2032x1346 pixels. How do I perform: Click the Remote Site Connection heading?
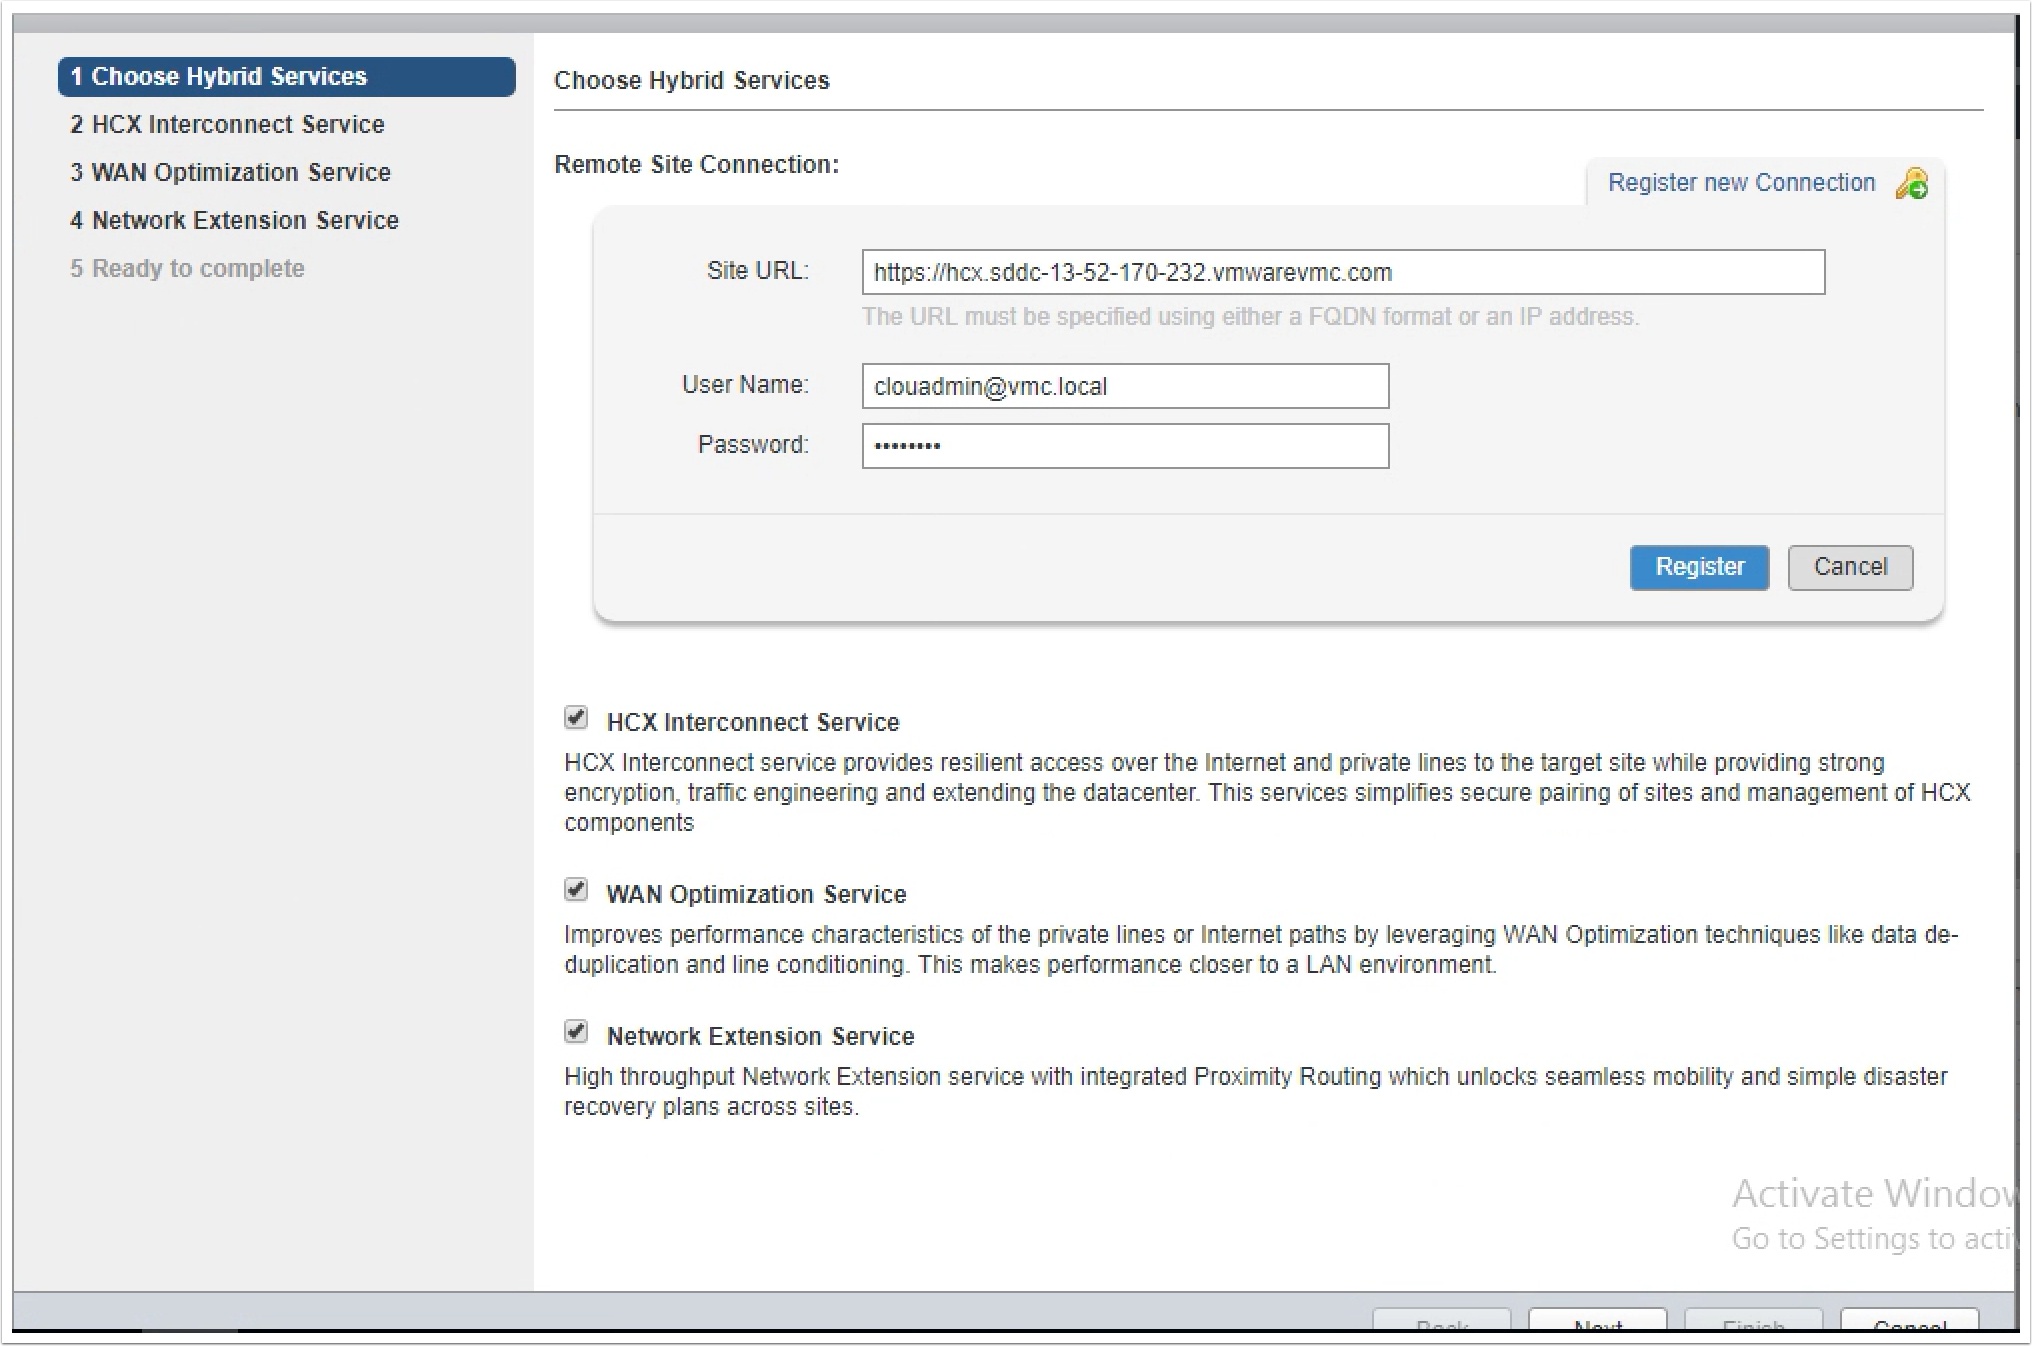point(697,165)
